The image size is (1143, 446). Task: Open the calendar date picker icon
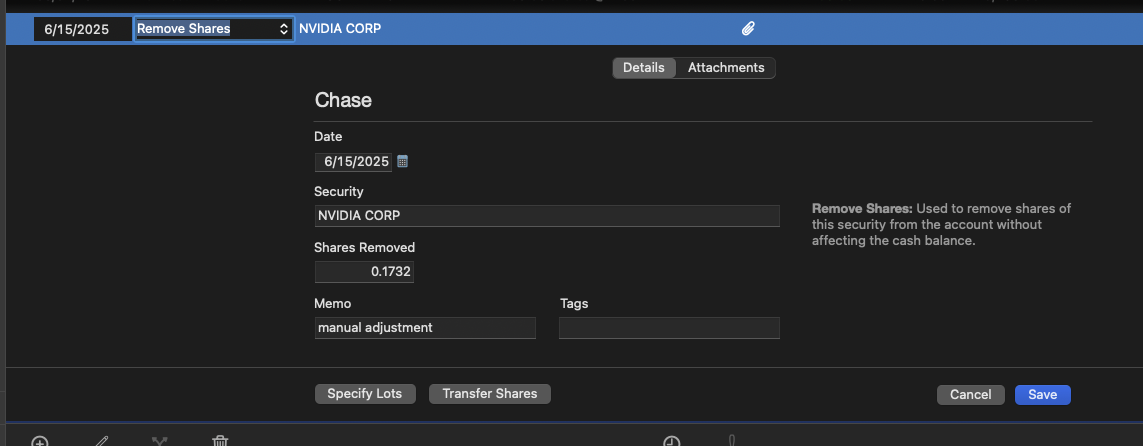[x=402, y=161]
